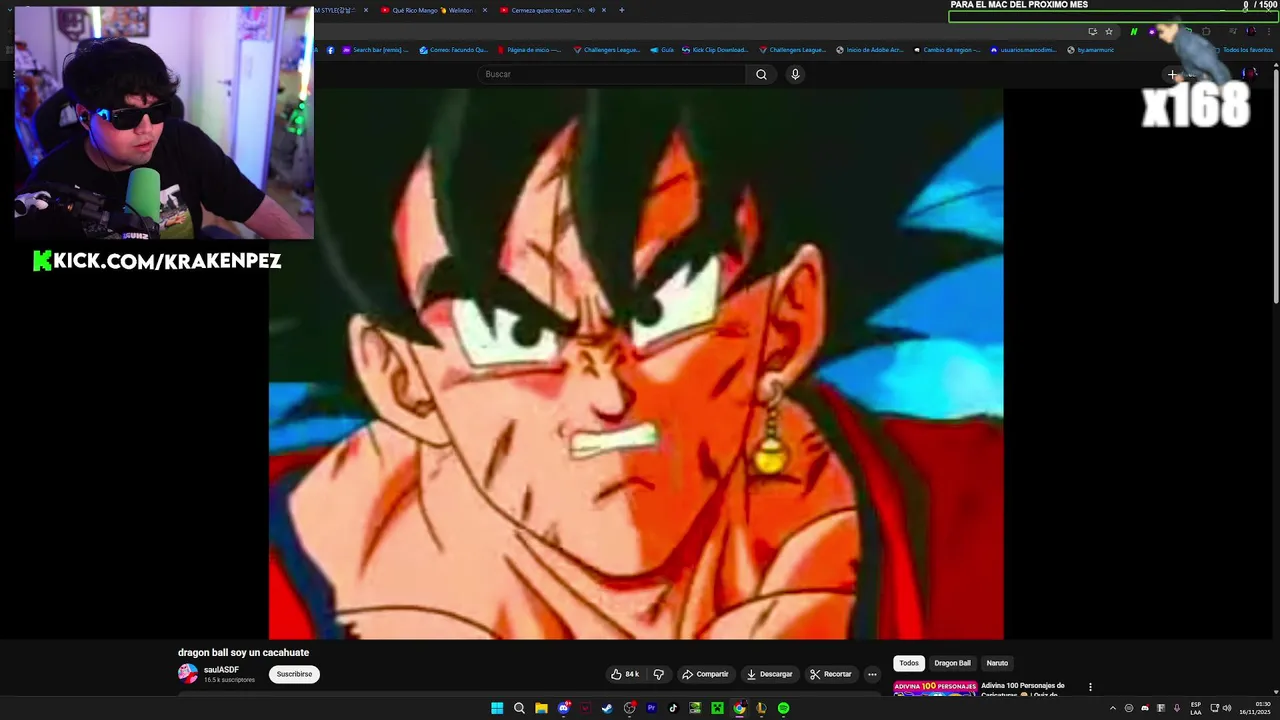Open Google Chrome from taskbar
The height and width of the screenshot is (720, 1280).
pyautogui.click(x=739, y=708)
